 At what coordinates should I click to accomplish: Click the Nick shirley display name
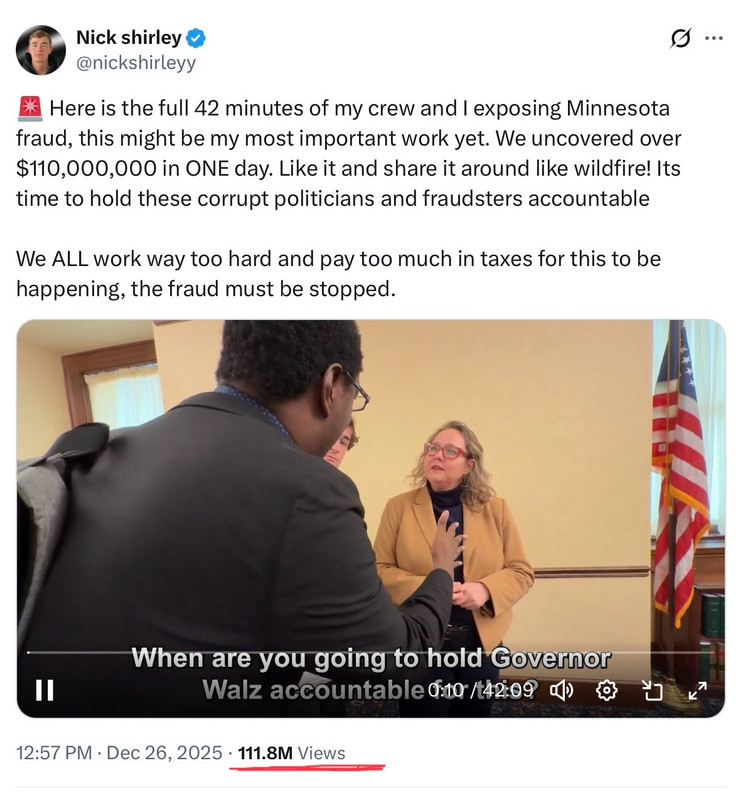pyautogui.click(x=129, y=38)
